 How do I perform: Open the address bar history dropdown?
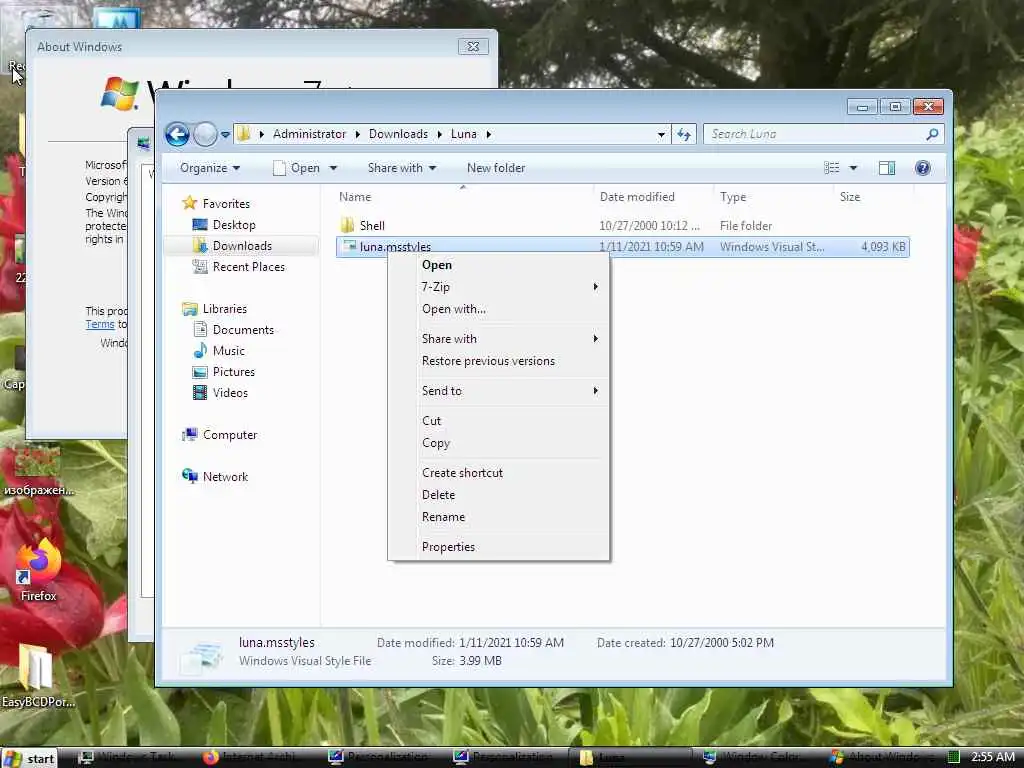click(x=661, y=135)
